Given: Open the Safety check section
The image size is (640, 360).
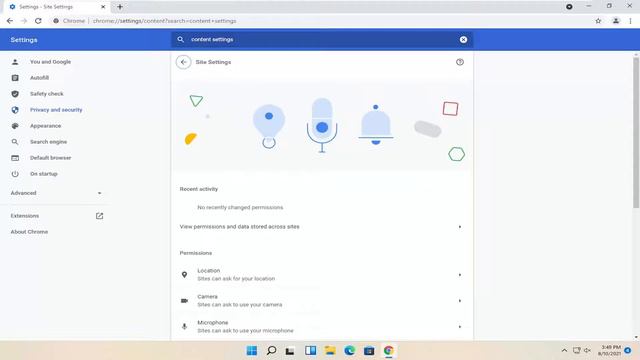Looking at the screenshot, I should coord(47,93).
